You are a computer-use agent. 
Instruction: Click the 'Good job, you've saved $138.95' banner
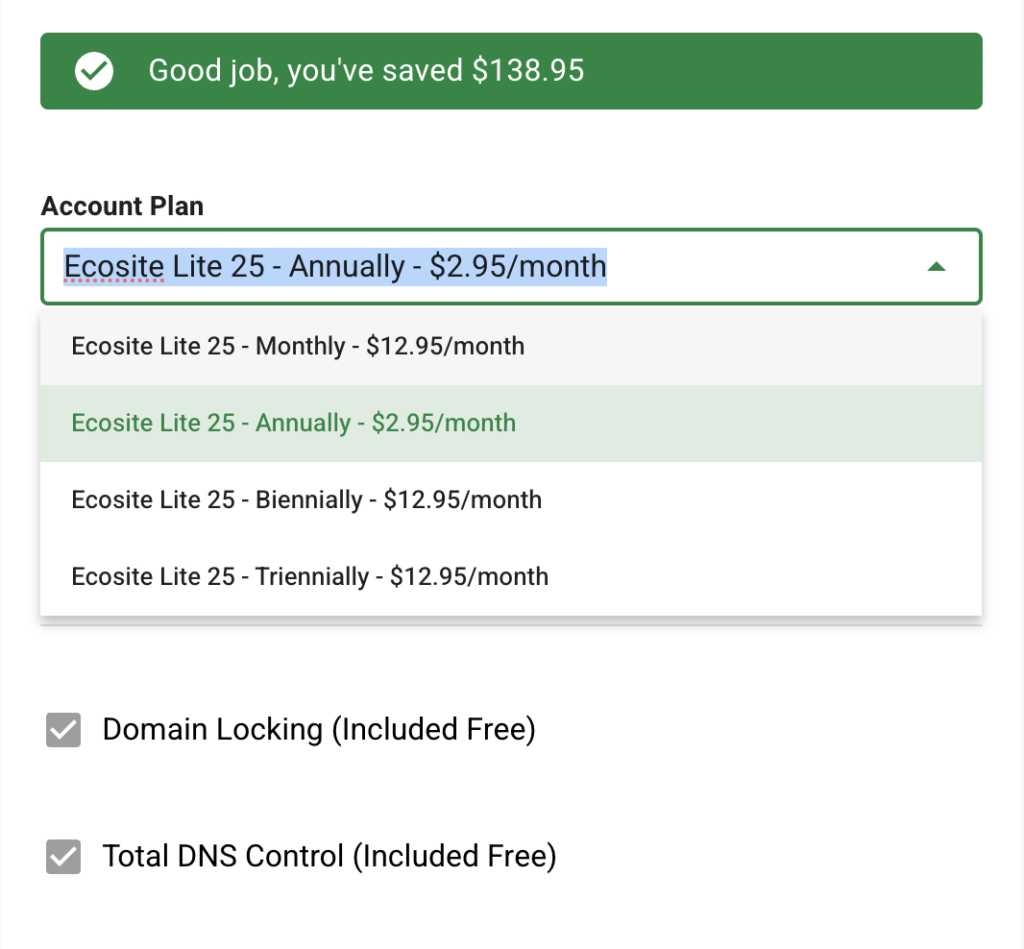click(x=511, y=70)
